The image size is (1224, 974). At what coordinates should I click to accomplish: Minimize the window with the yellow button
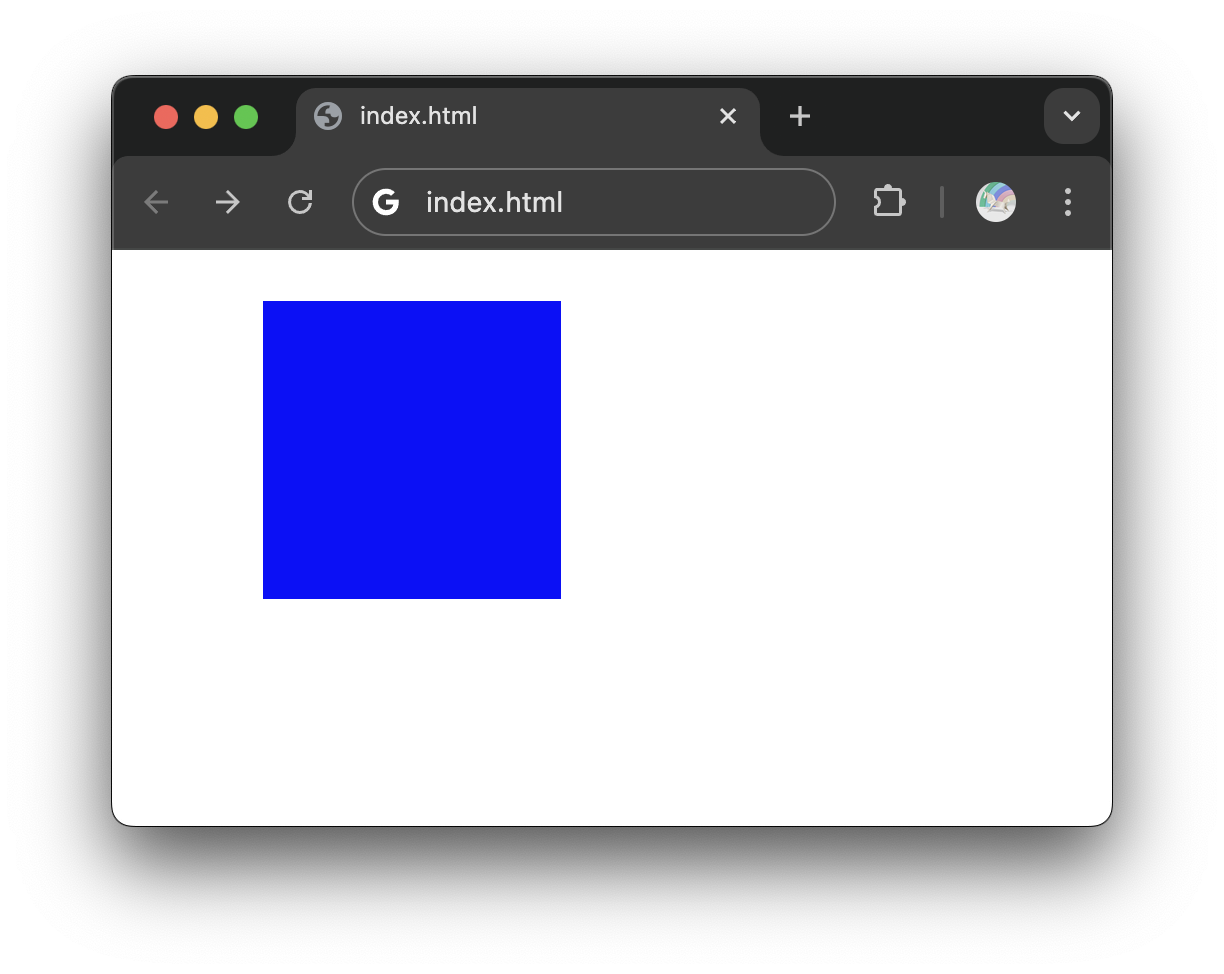[x=206, y=117]
